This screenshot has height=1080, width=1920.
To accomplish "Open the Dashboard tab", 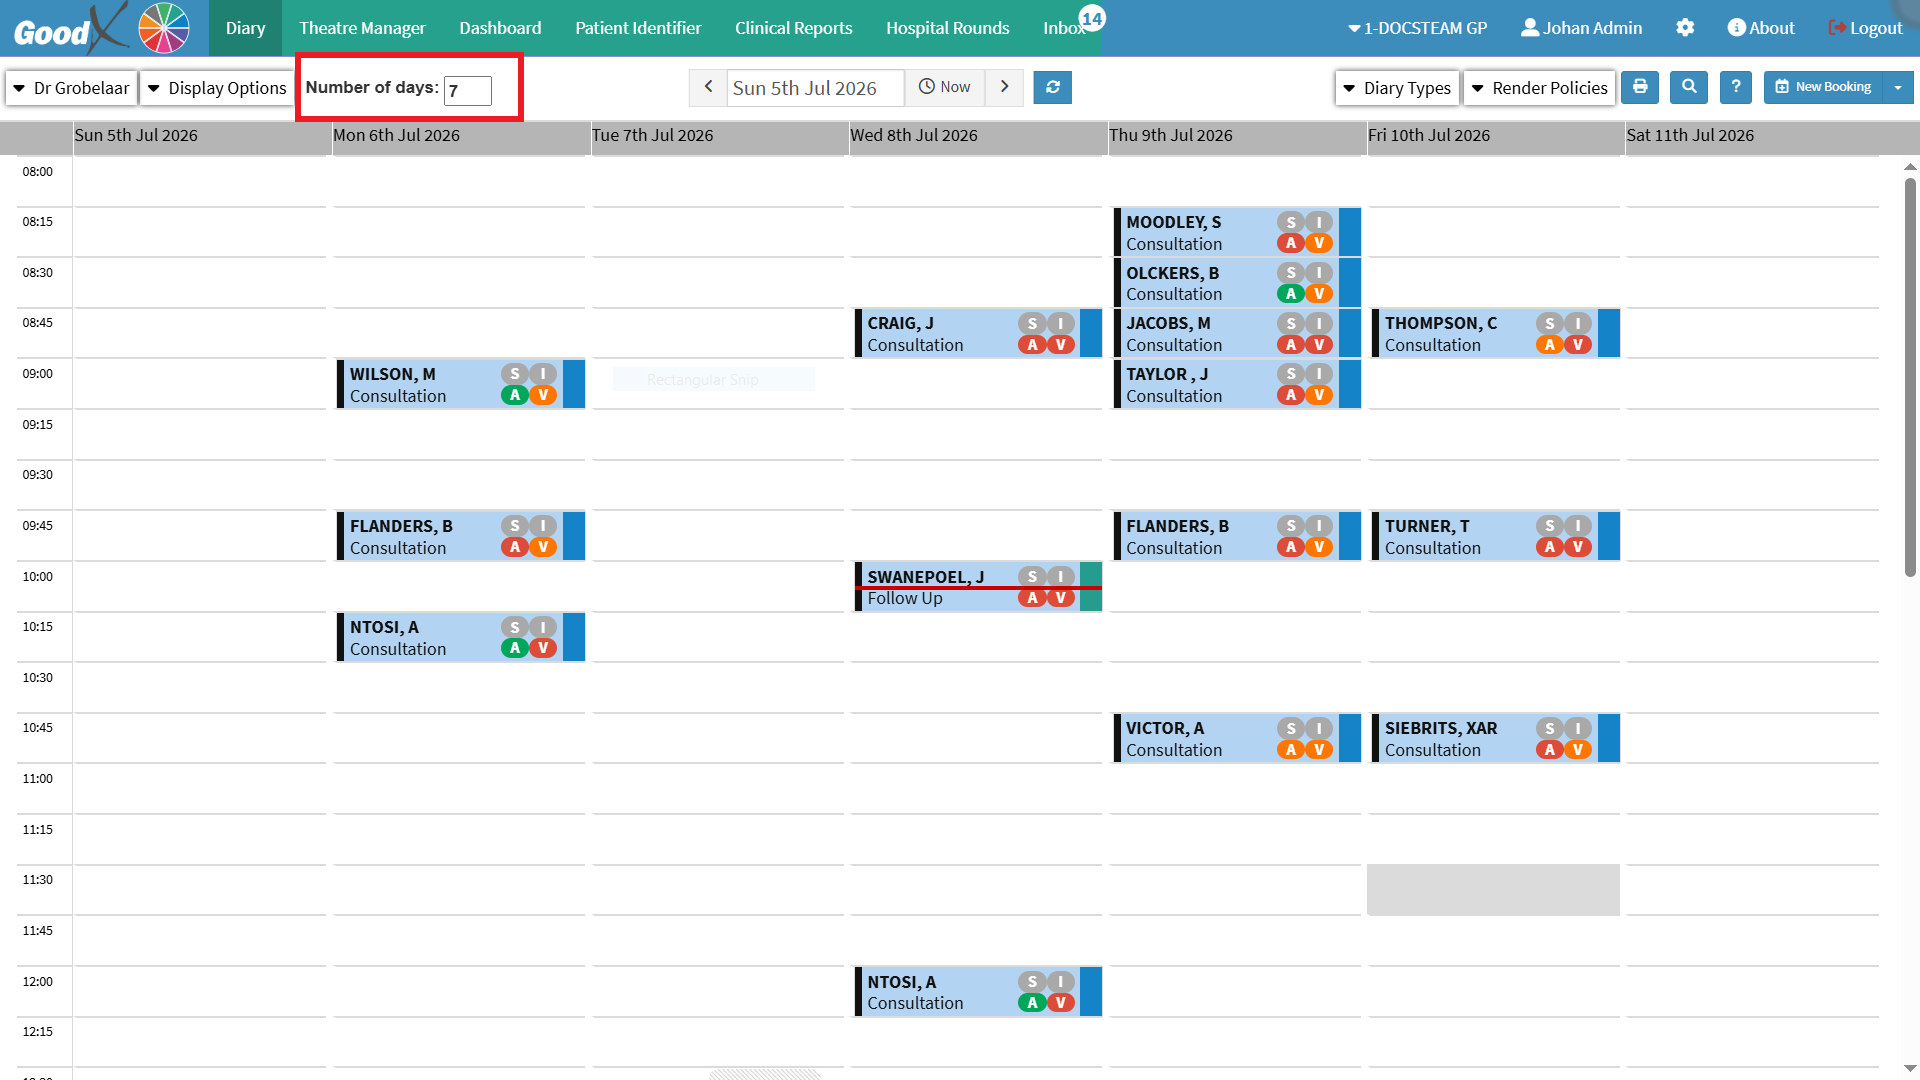I will click(500, 28).
